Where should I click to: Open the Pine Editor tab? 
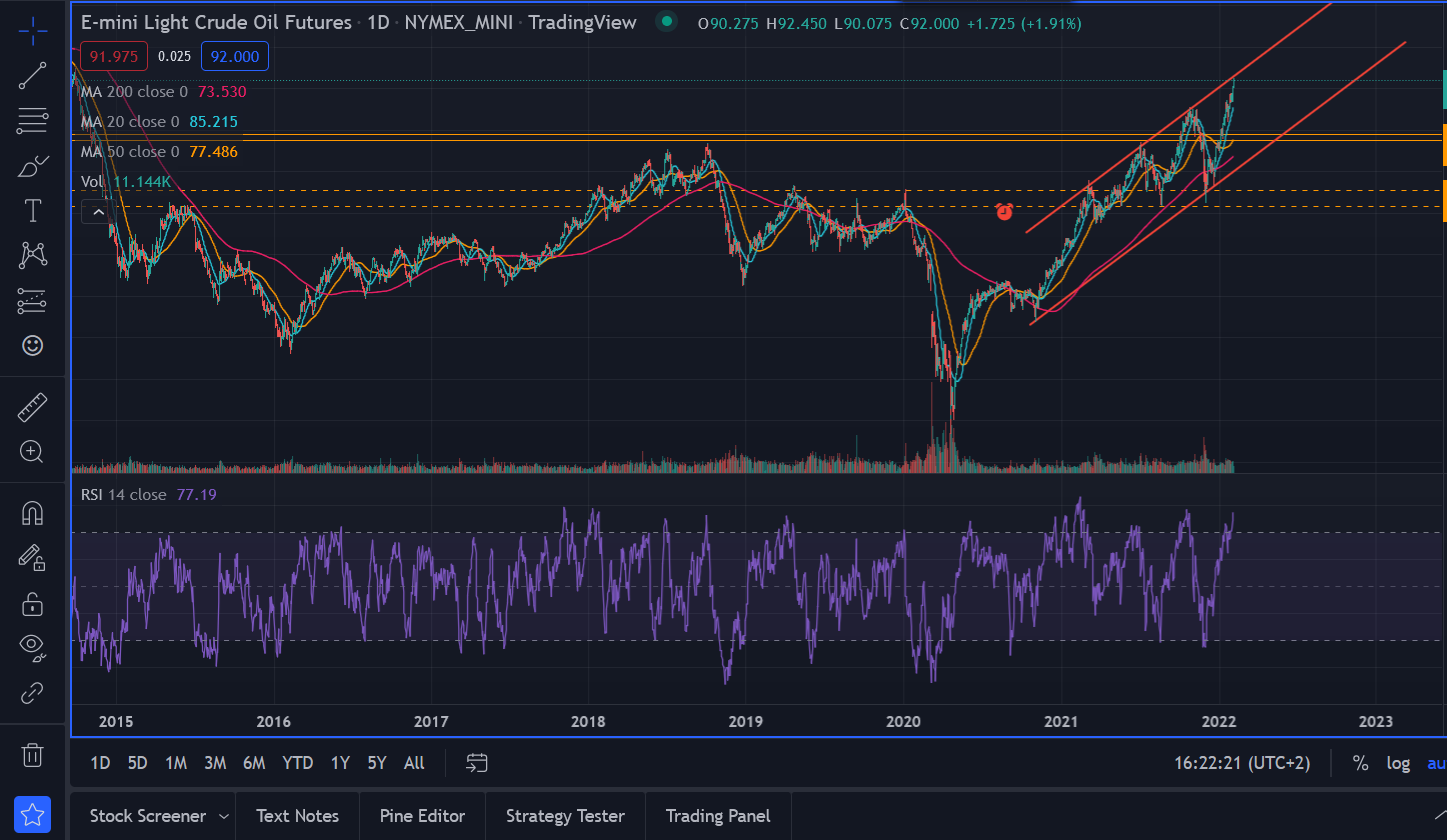point(422,816)
